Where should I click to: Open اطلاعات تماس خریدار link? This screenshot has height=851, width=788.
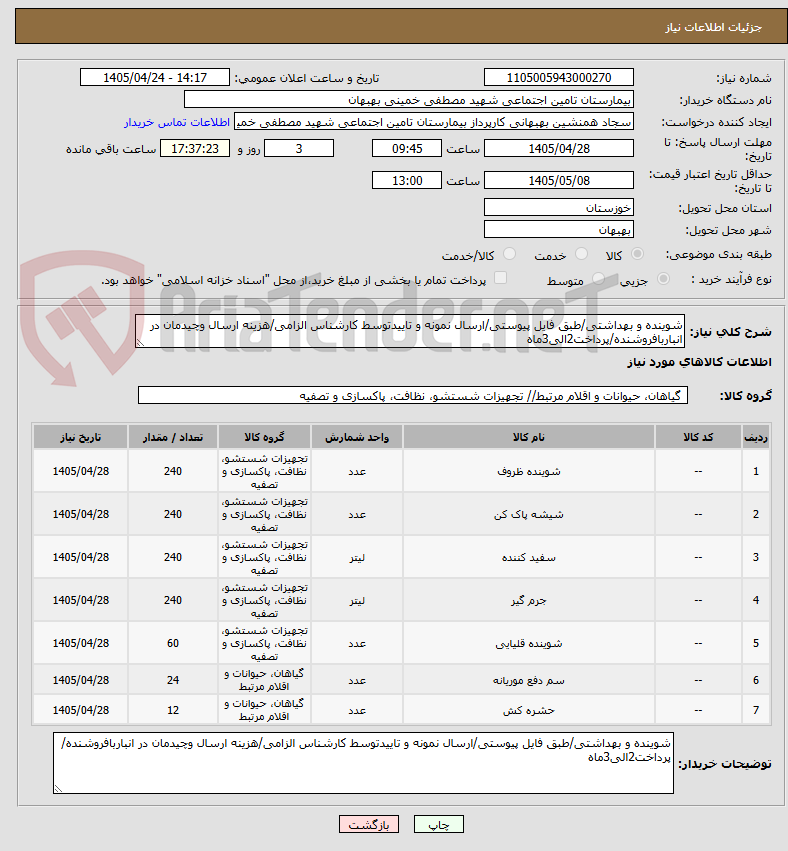tap(177, 123)
